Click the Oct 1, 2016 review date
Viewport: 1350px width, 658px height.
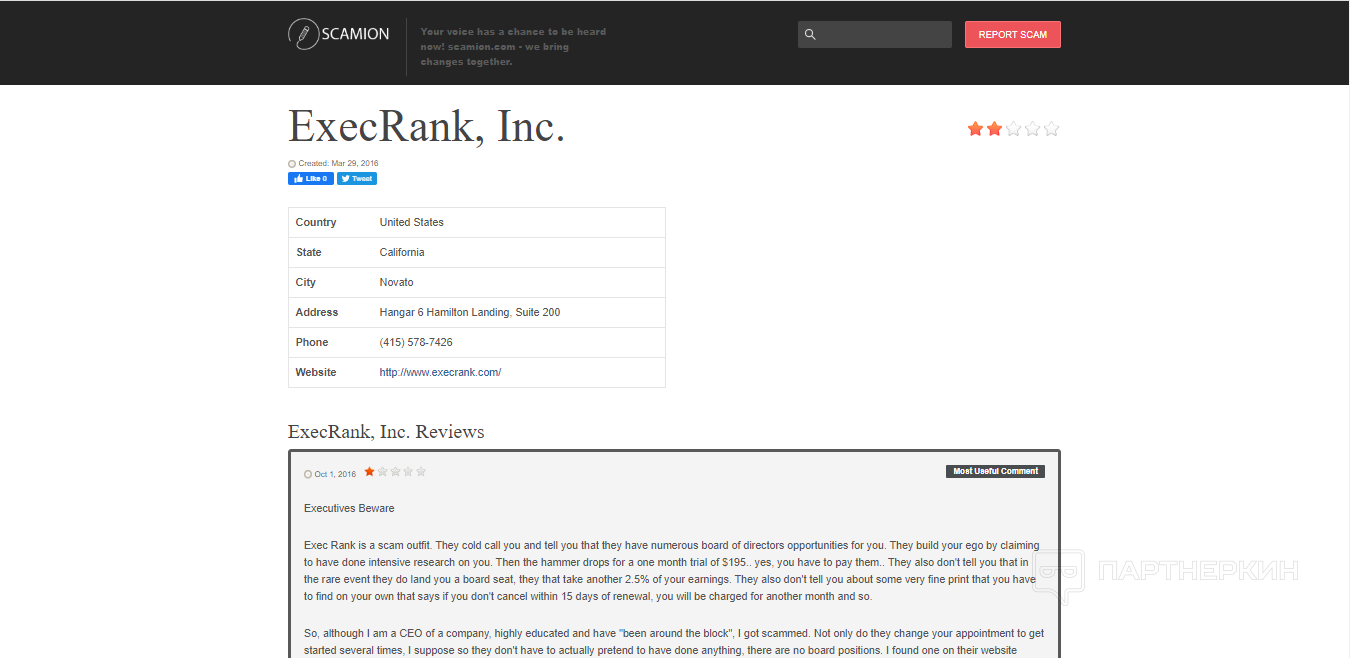335,474
